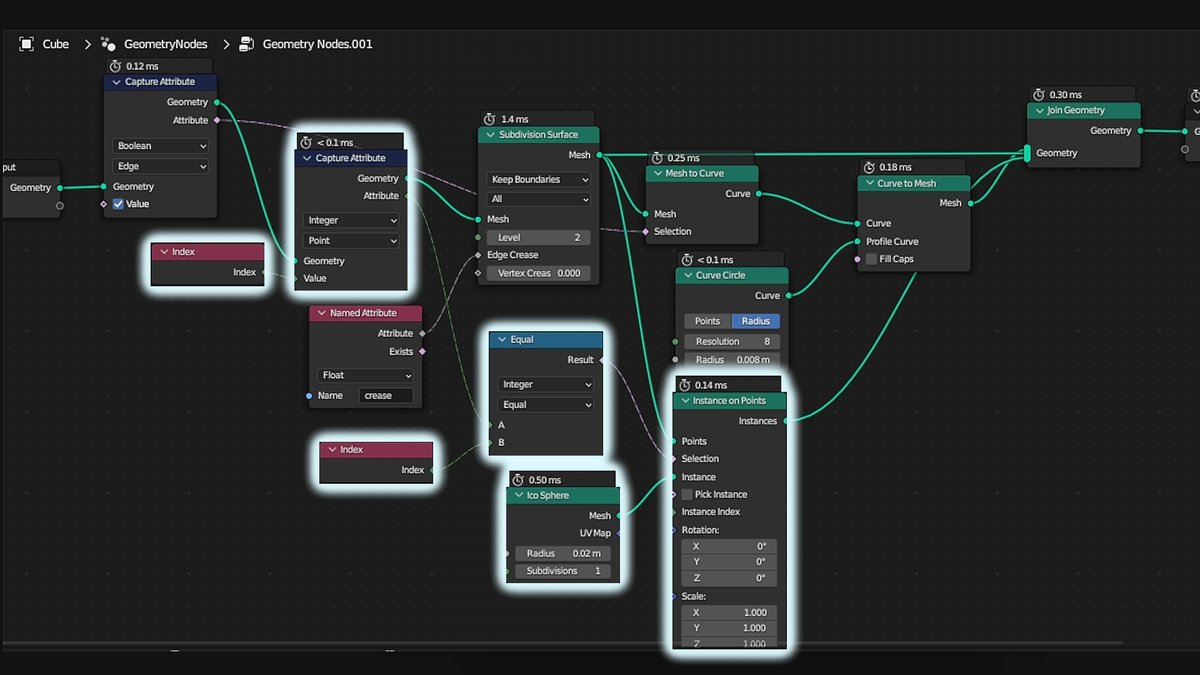Open the Float data type dropdown on Named Attribute
Image resolution: width=1200 pixels, height=675 pixels.
click(365, 375)
